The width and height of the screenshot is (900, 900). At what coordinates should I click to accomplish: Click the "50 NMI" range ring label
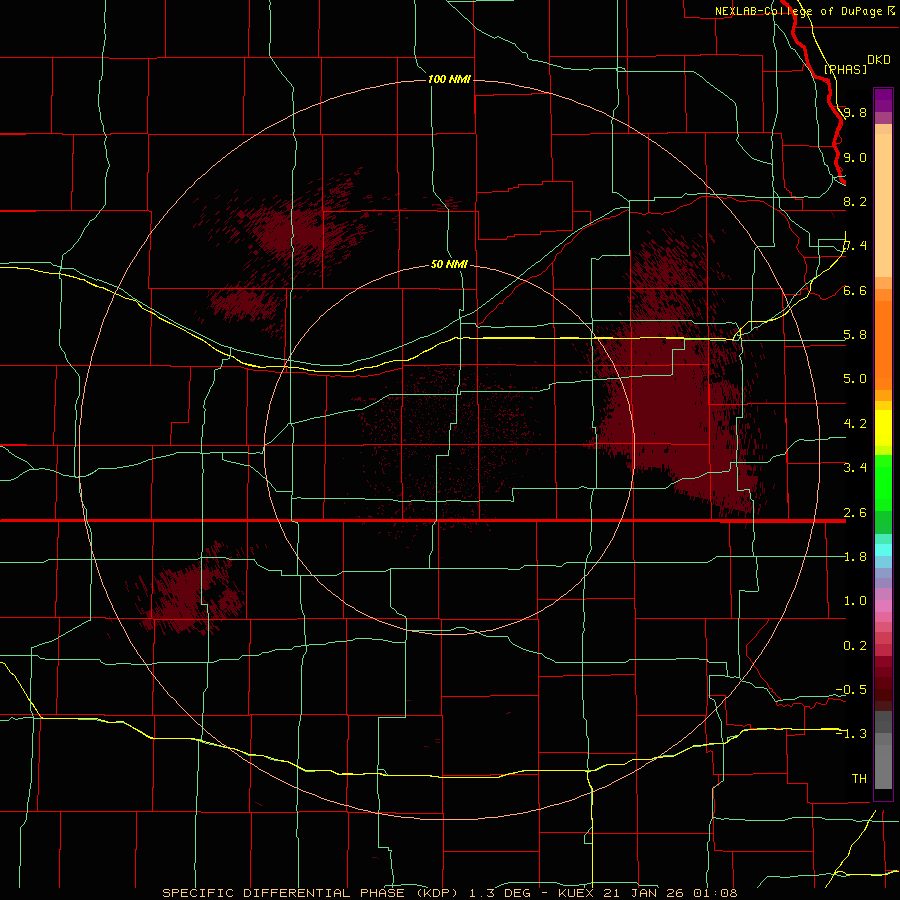click(449, 264)
